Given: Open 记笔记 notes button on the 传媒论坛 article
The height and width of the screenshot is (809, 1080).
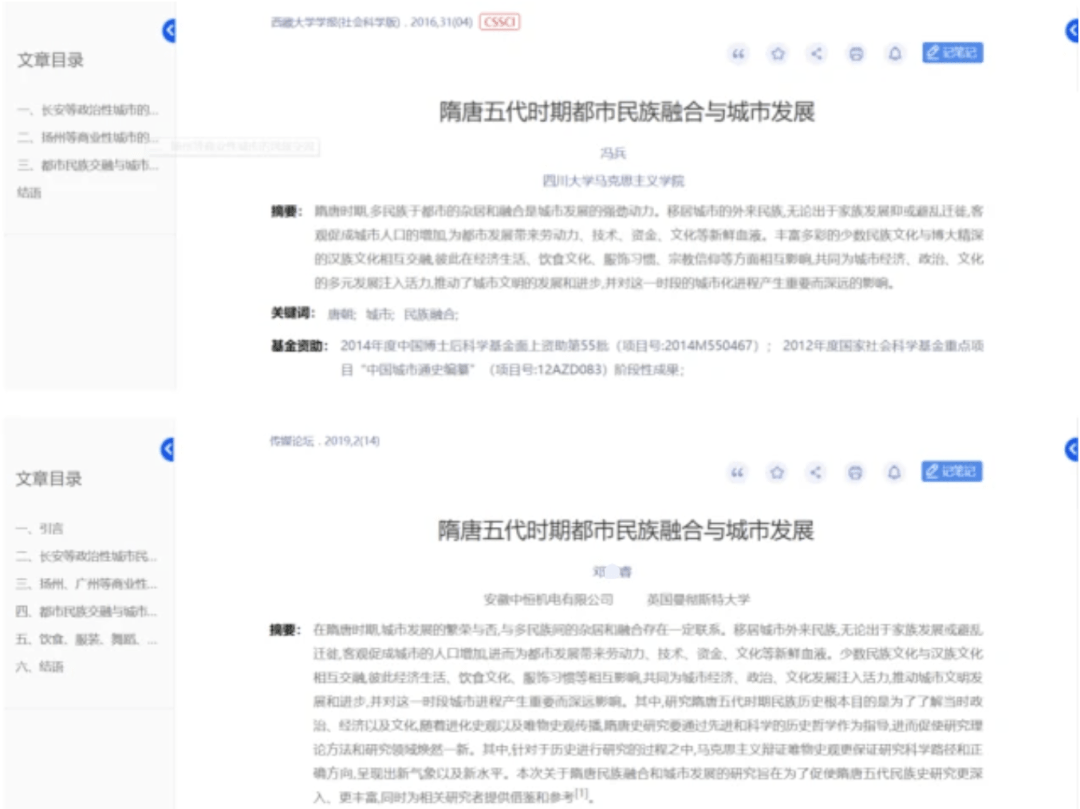Looking at the screenshot, I should coord(952,471).
